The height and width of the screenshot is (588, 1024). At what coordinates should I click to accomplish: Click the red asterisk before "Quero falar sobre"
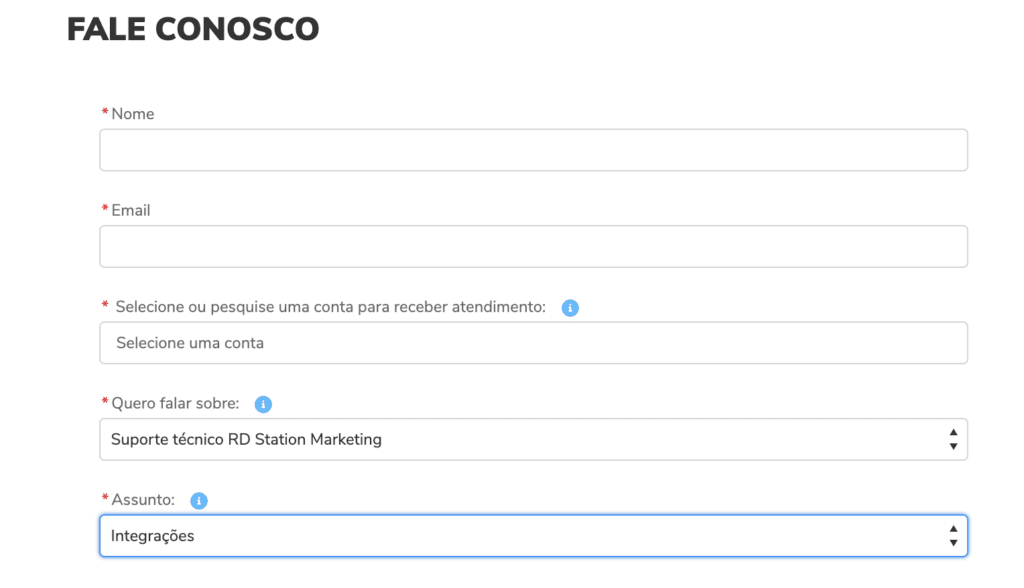tap(105, 402)
